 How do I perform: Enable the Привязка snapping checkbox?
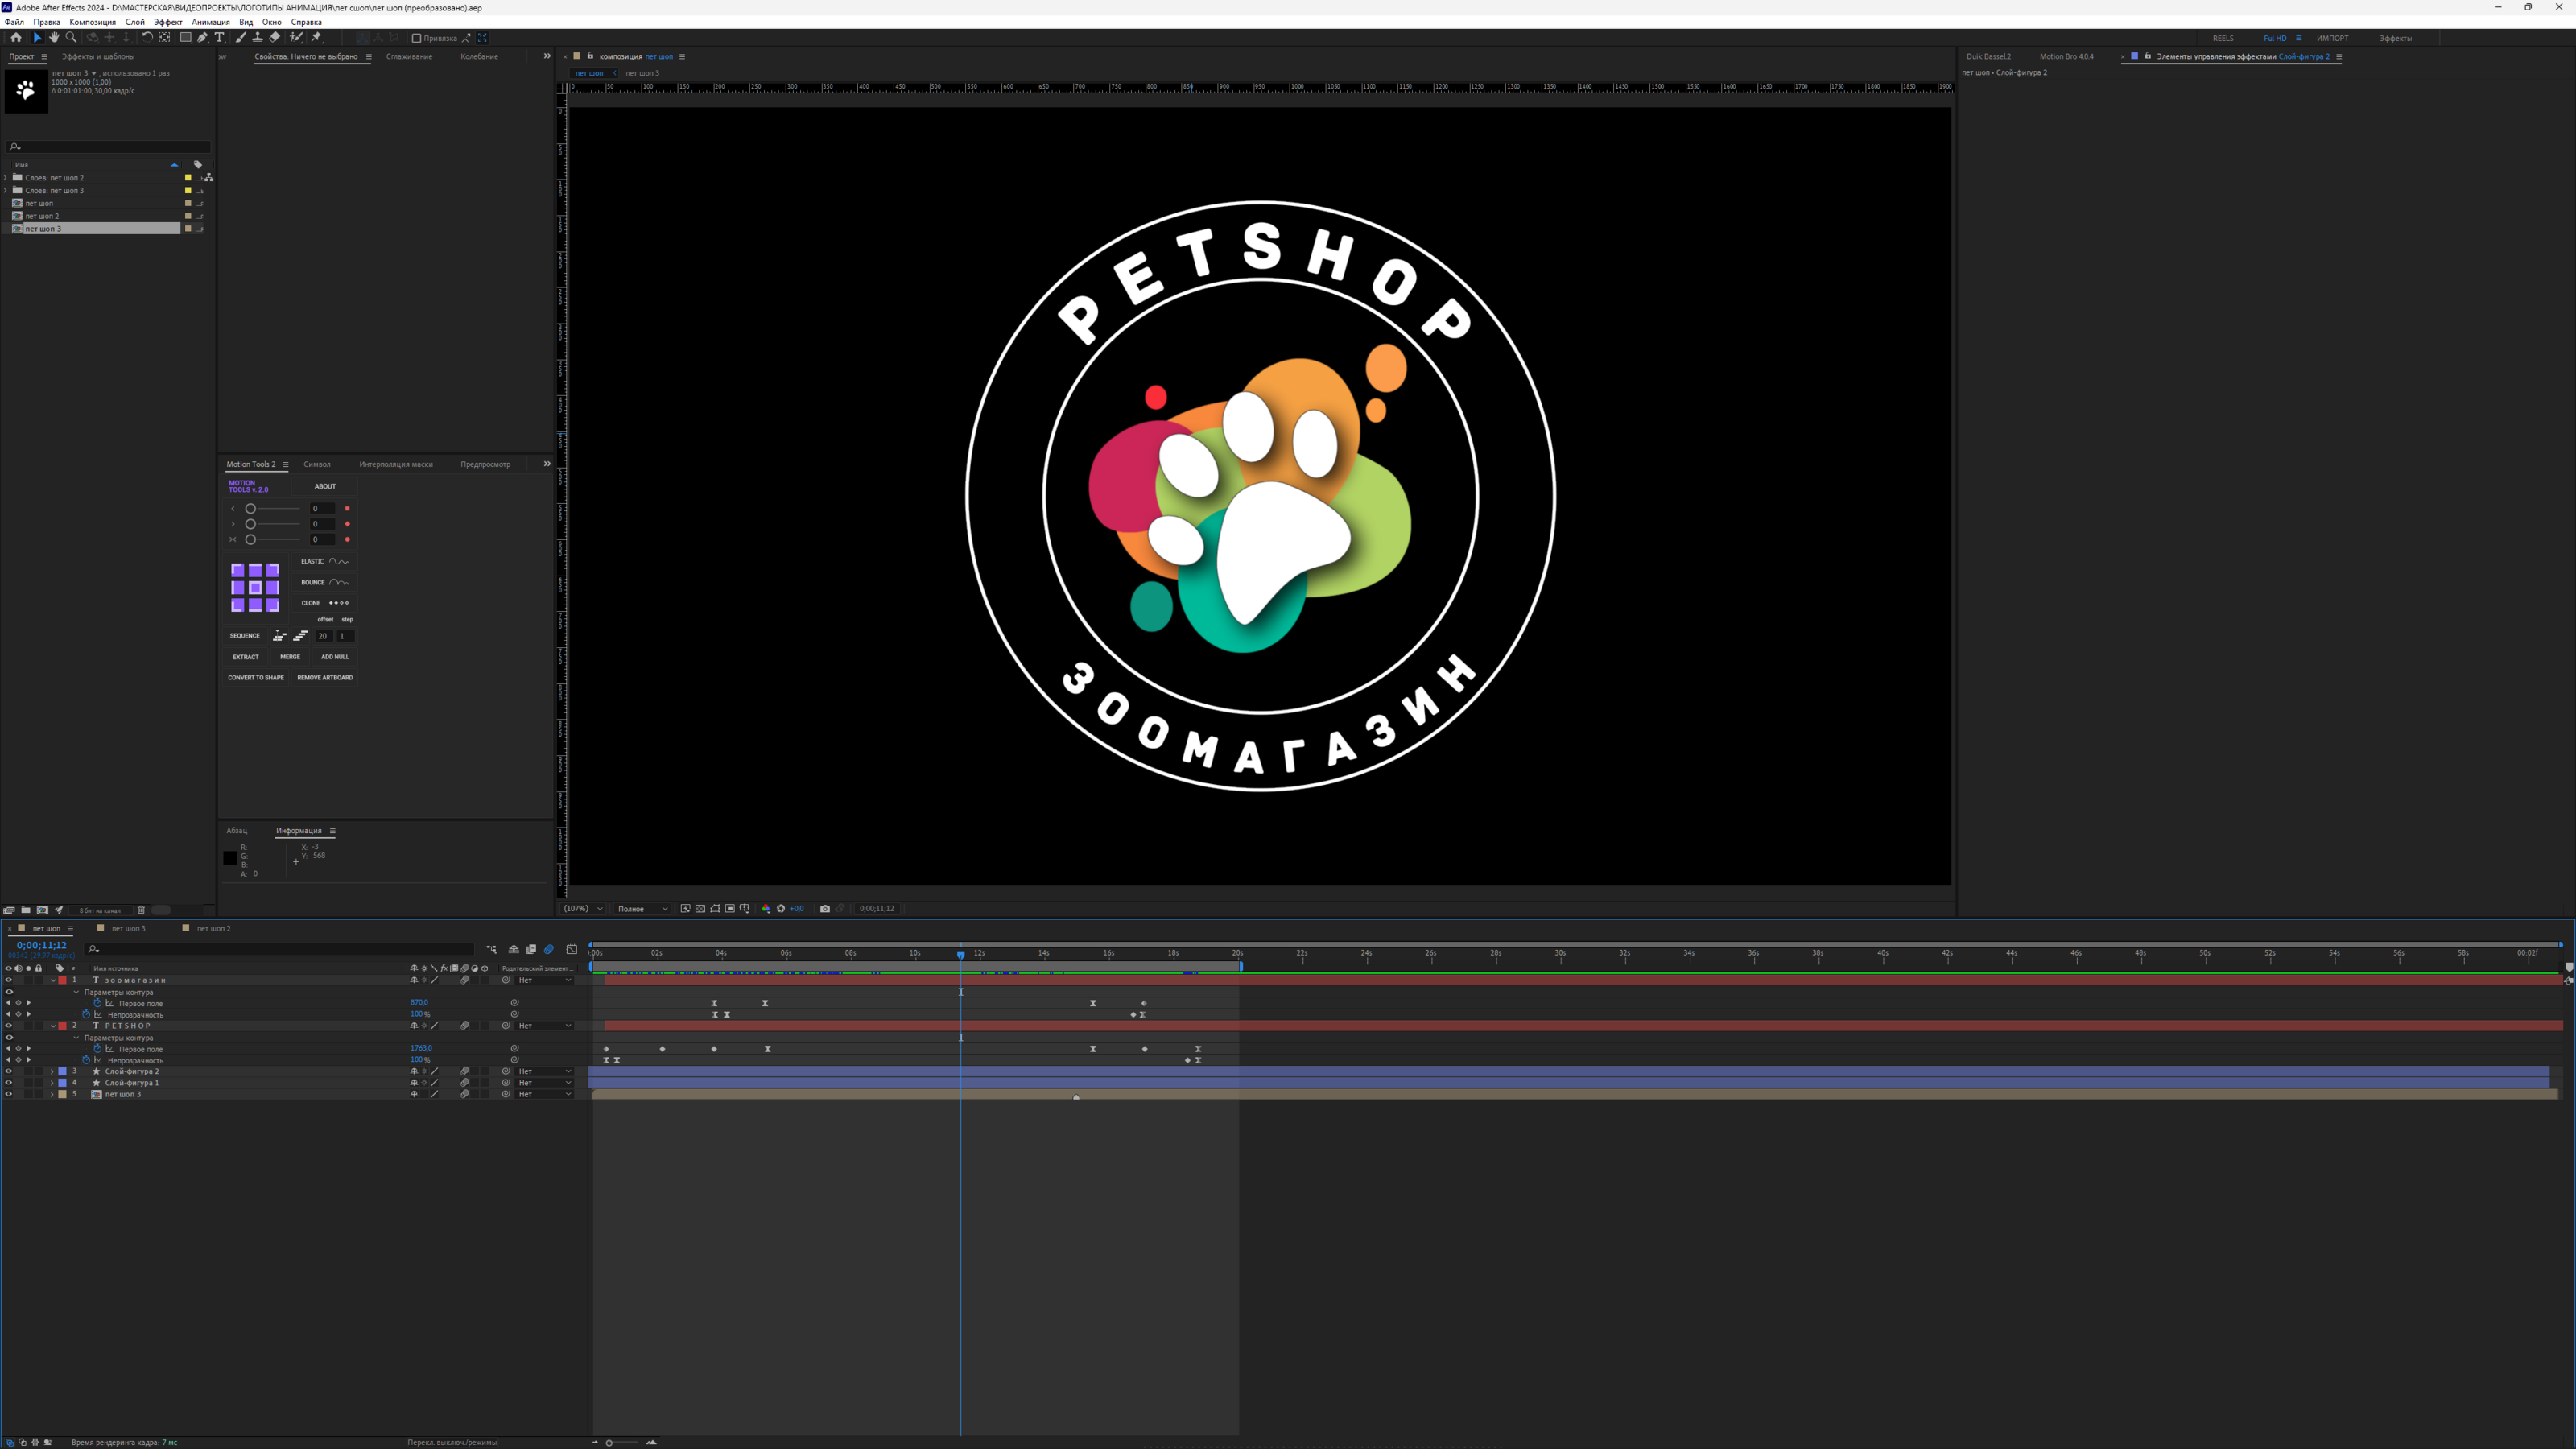point(416,38)
